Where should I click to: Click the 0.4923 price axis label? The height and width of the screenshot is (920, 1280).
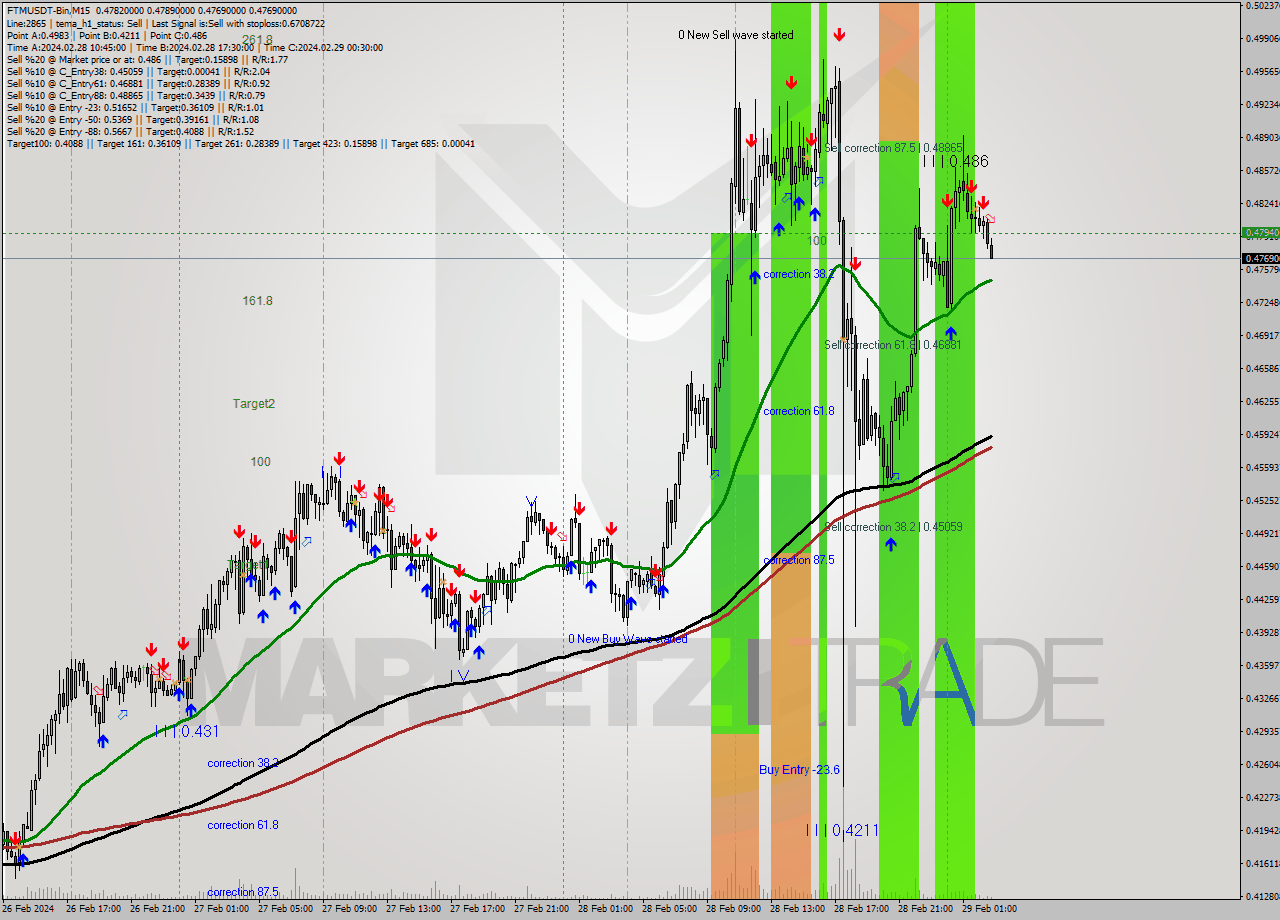point(1262,104)
